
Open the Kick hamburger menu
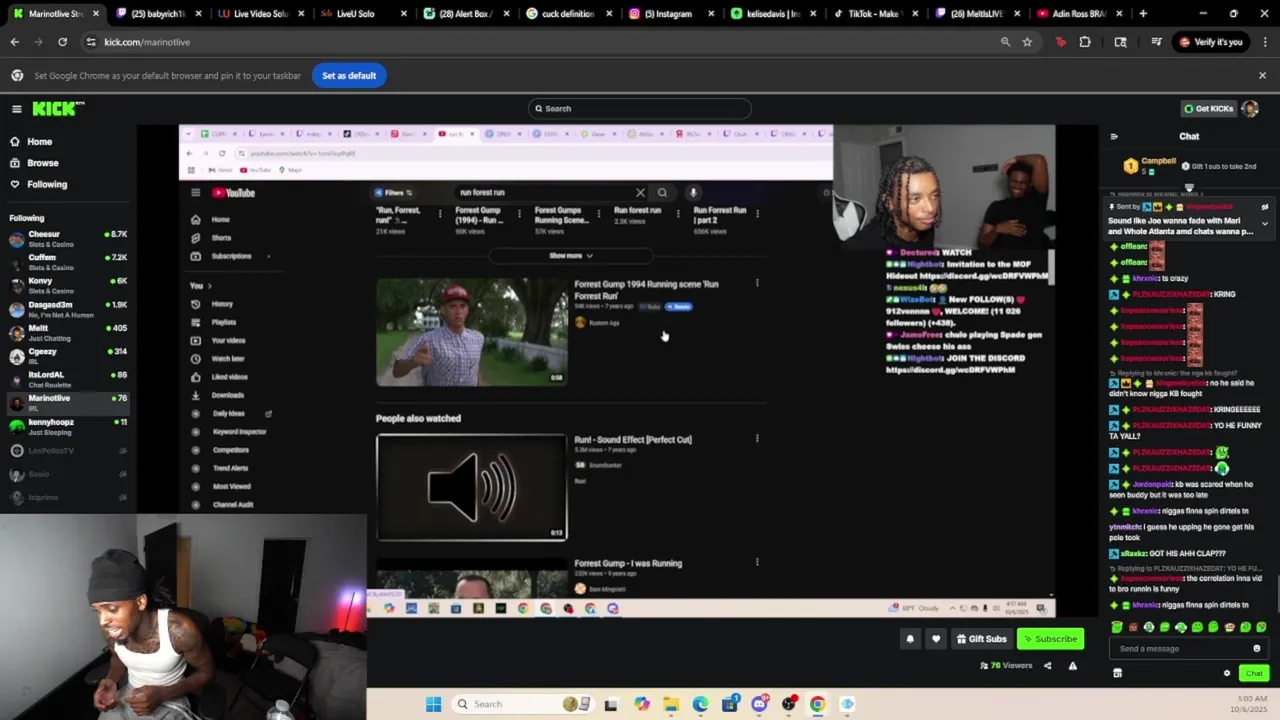pyautogui.click(x=16, y=109)
